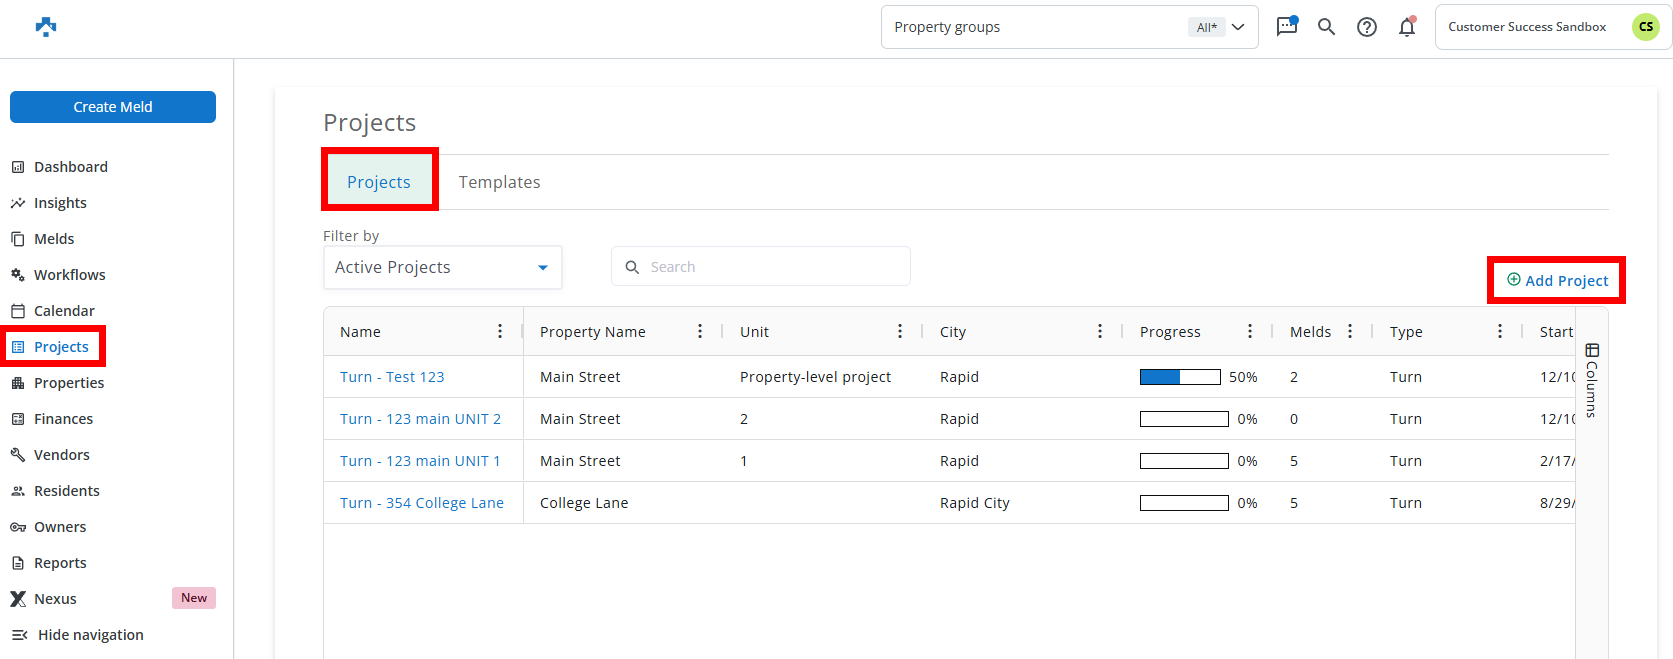The height and width of the screenshot is (659, 1673).
Task: Open Name column options menu
Action: click(500, 331)
